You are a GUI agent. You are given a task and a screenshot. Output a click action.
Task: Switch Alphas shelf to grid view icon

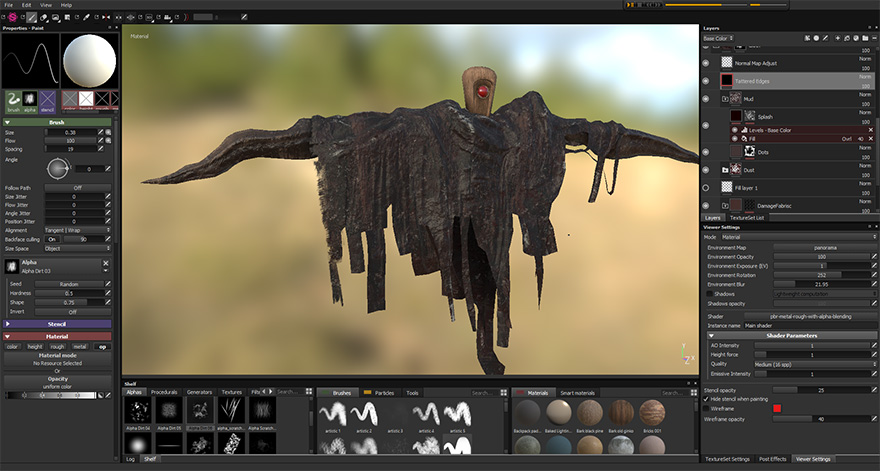point(309,391)
